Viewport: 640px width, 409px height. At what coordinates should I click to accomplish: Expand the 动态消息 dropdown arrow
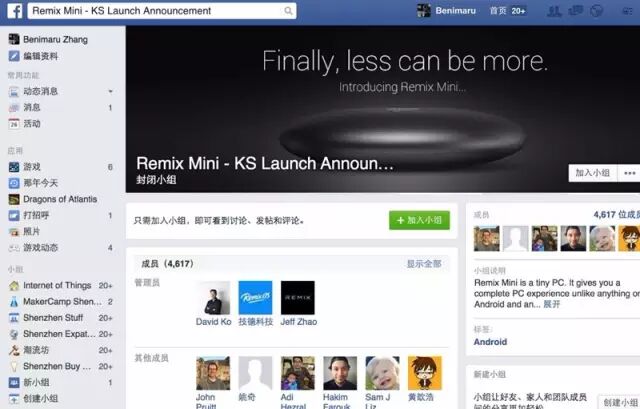110,91
